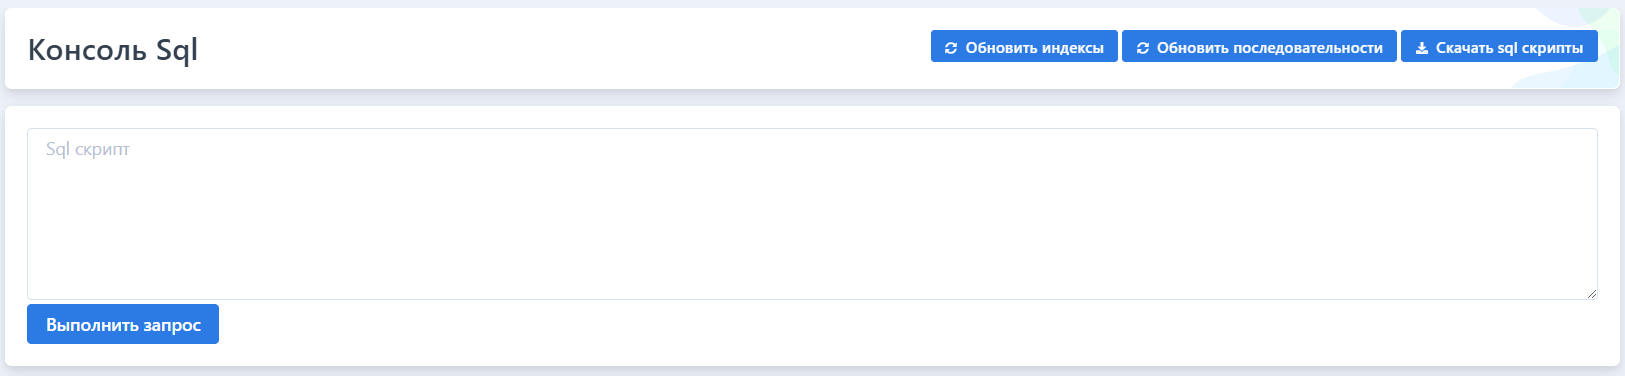Click the Обновить последовательности button
1625x376 pixels.
point(1259,47)
